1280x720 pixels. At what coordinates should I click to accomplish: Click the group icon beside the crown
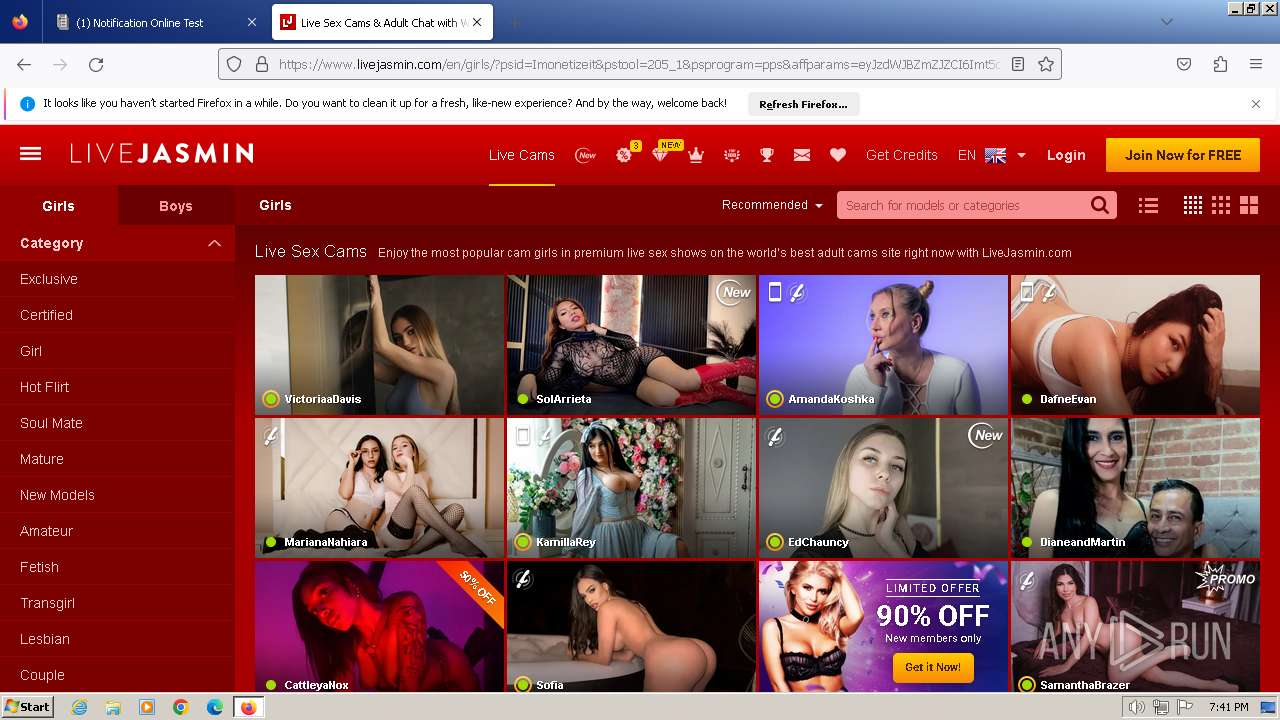732,155
